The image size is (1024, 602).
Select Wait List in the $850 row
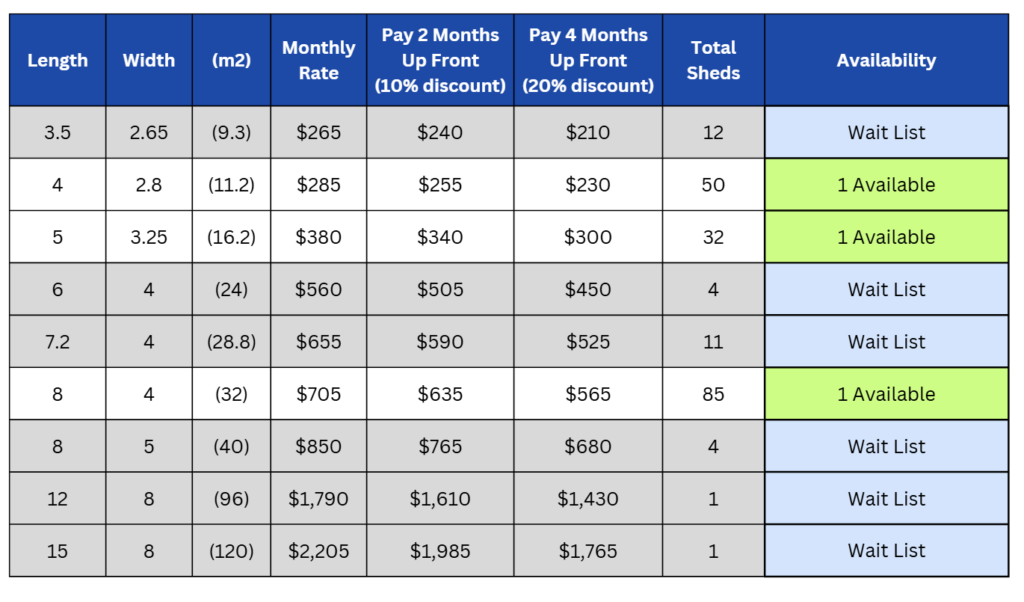point(886,446)
